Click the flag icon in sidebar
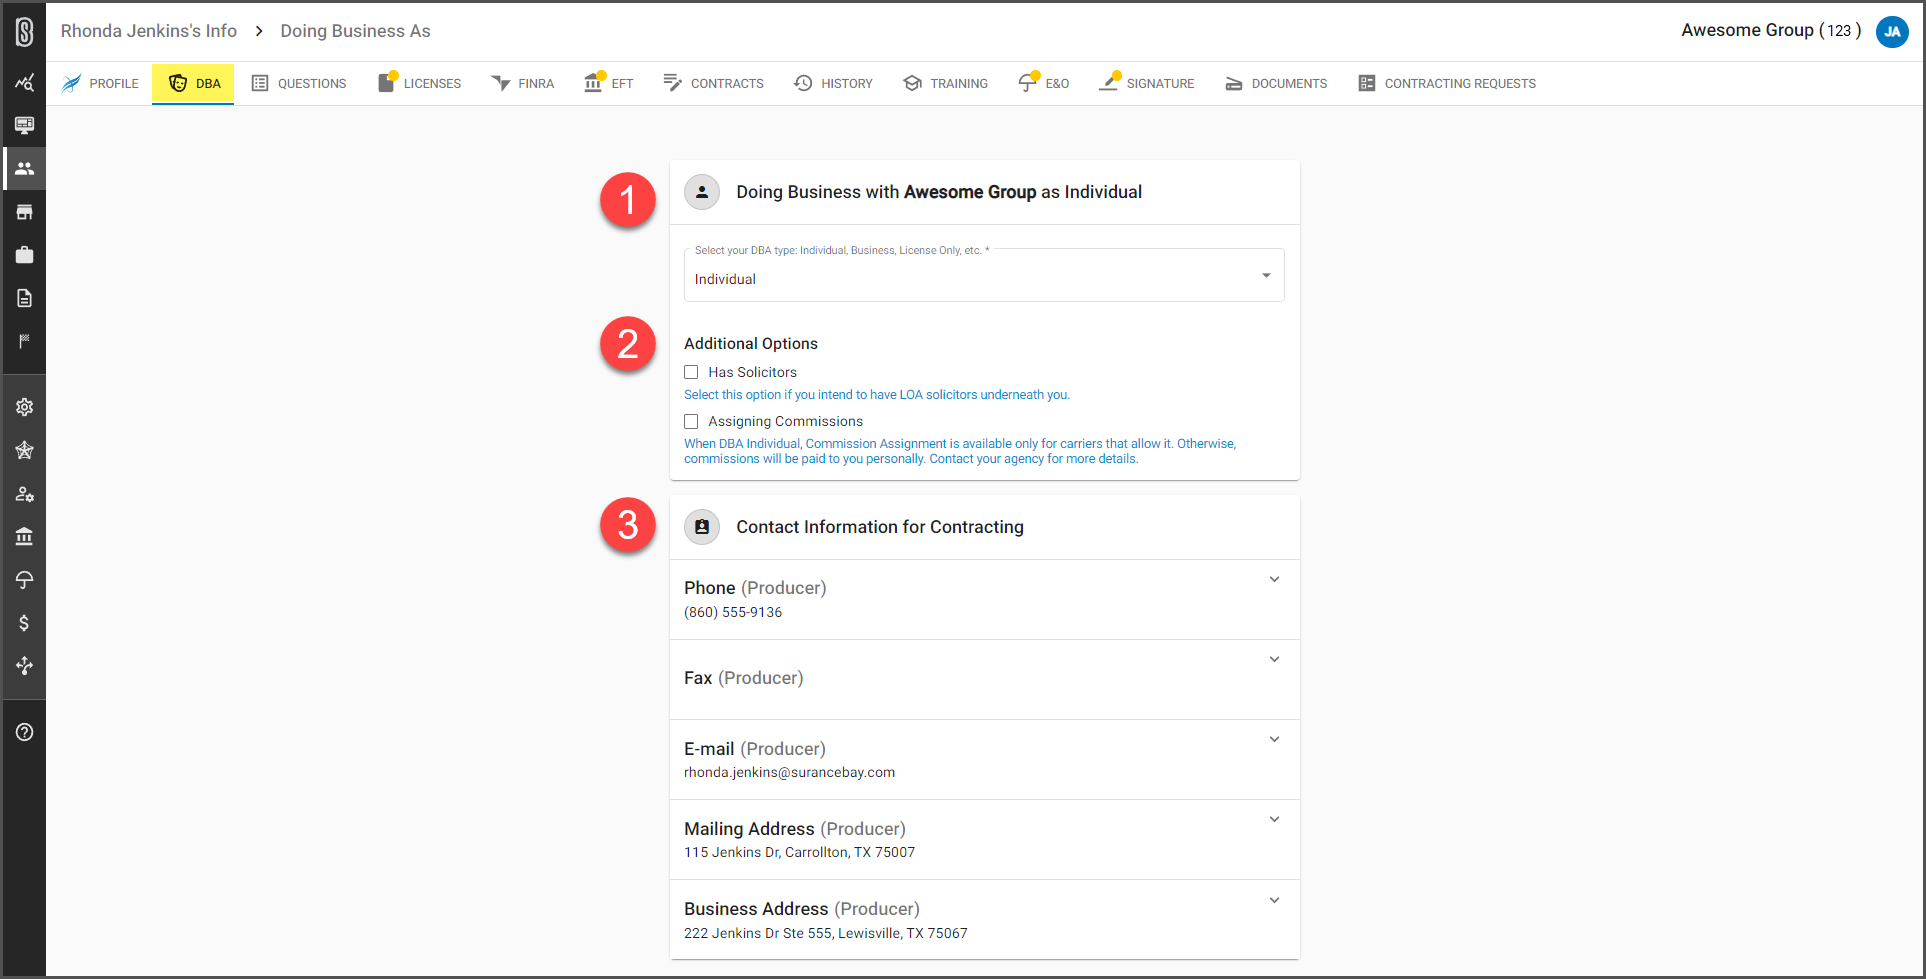Viewport: 1926px width, 979px height. 24,341
